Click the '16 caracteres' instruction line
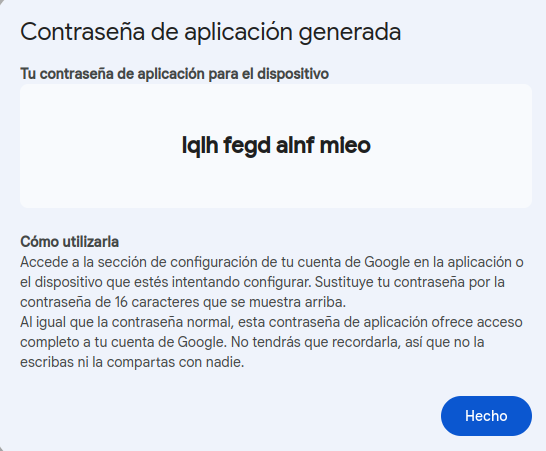 [x=183, y=302]
